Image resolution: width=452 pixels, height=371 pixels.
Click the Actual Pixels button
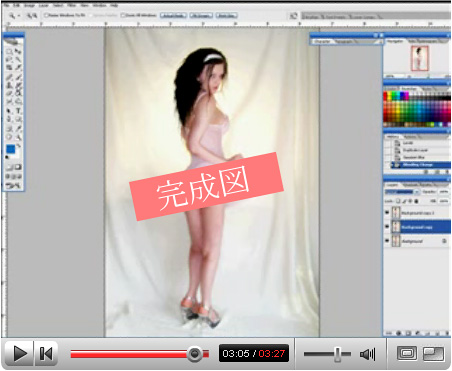(173, 15)
